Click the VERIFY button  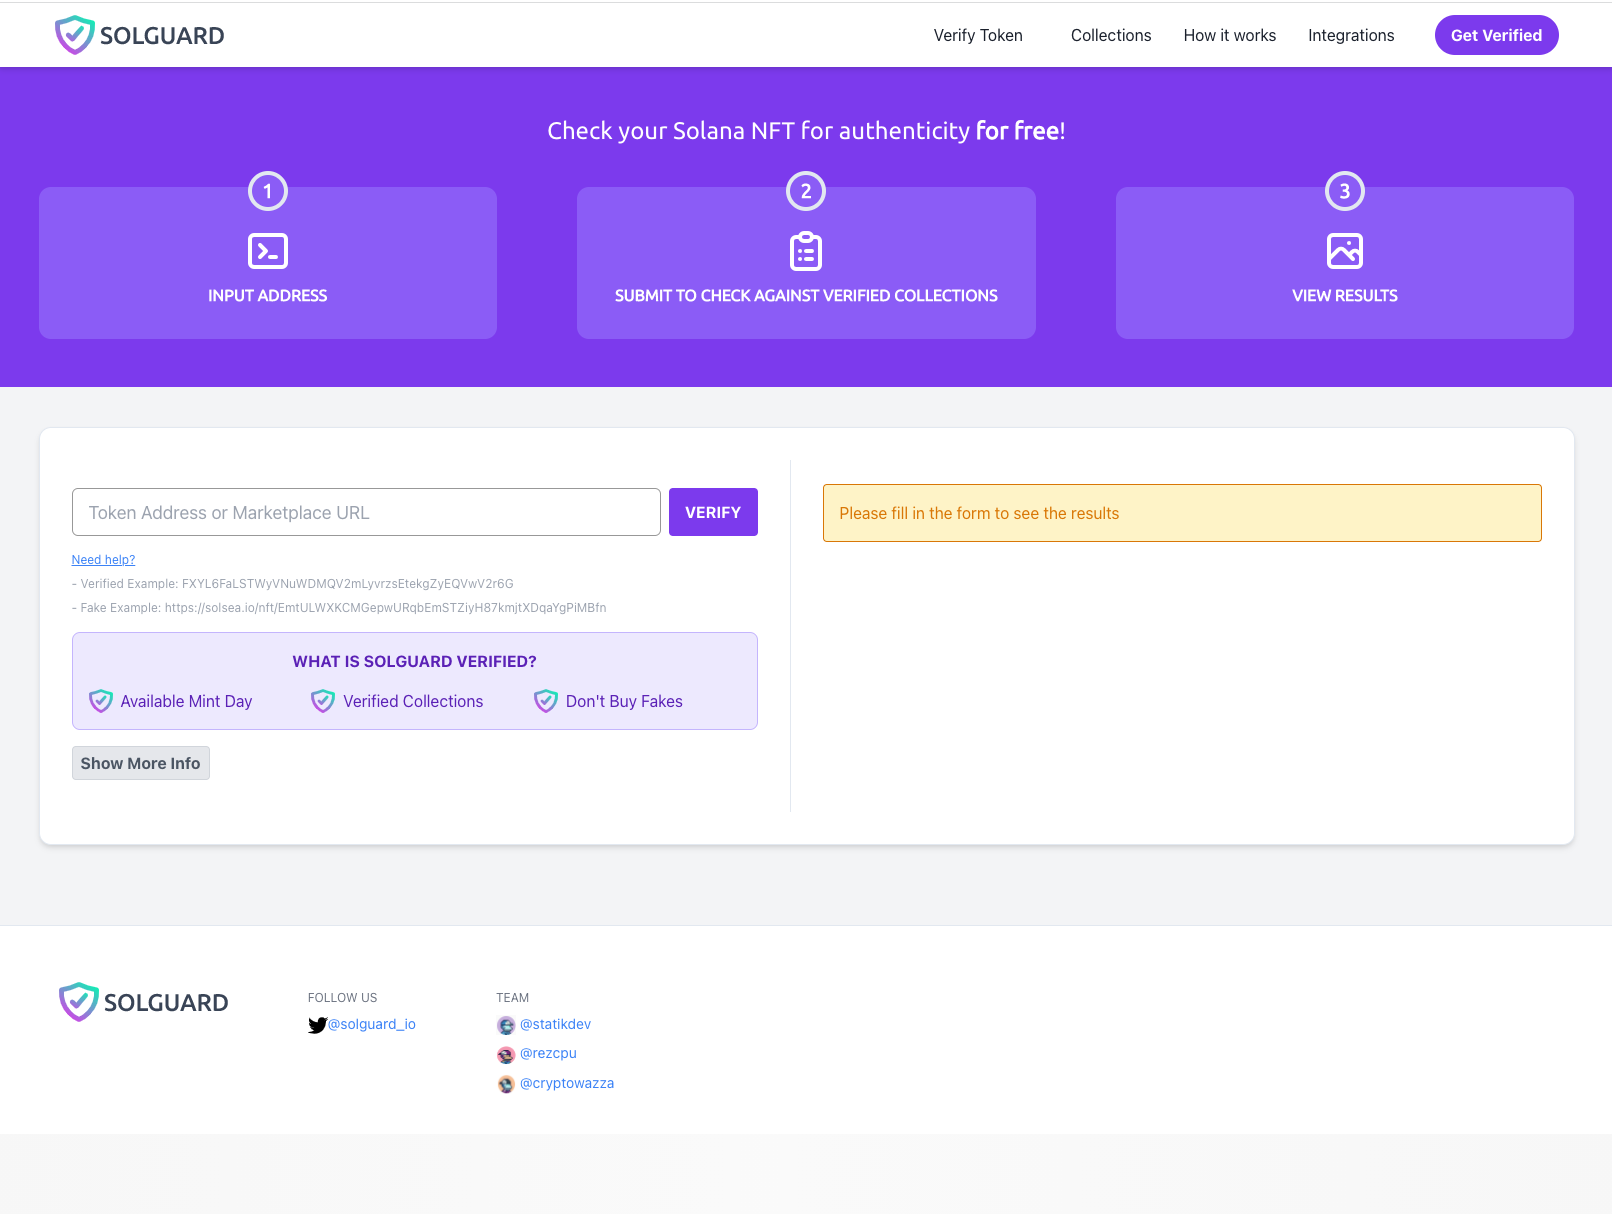(713, 512)
